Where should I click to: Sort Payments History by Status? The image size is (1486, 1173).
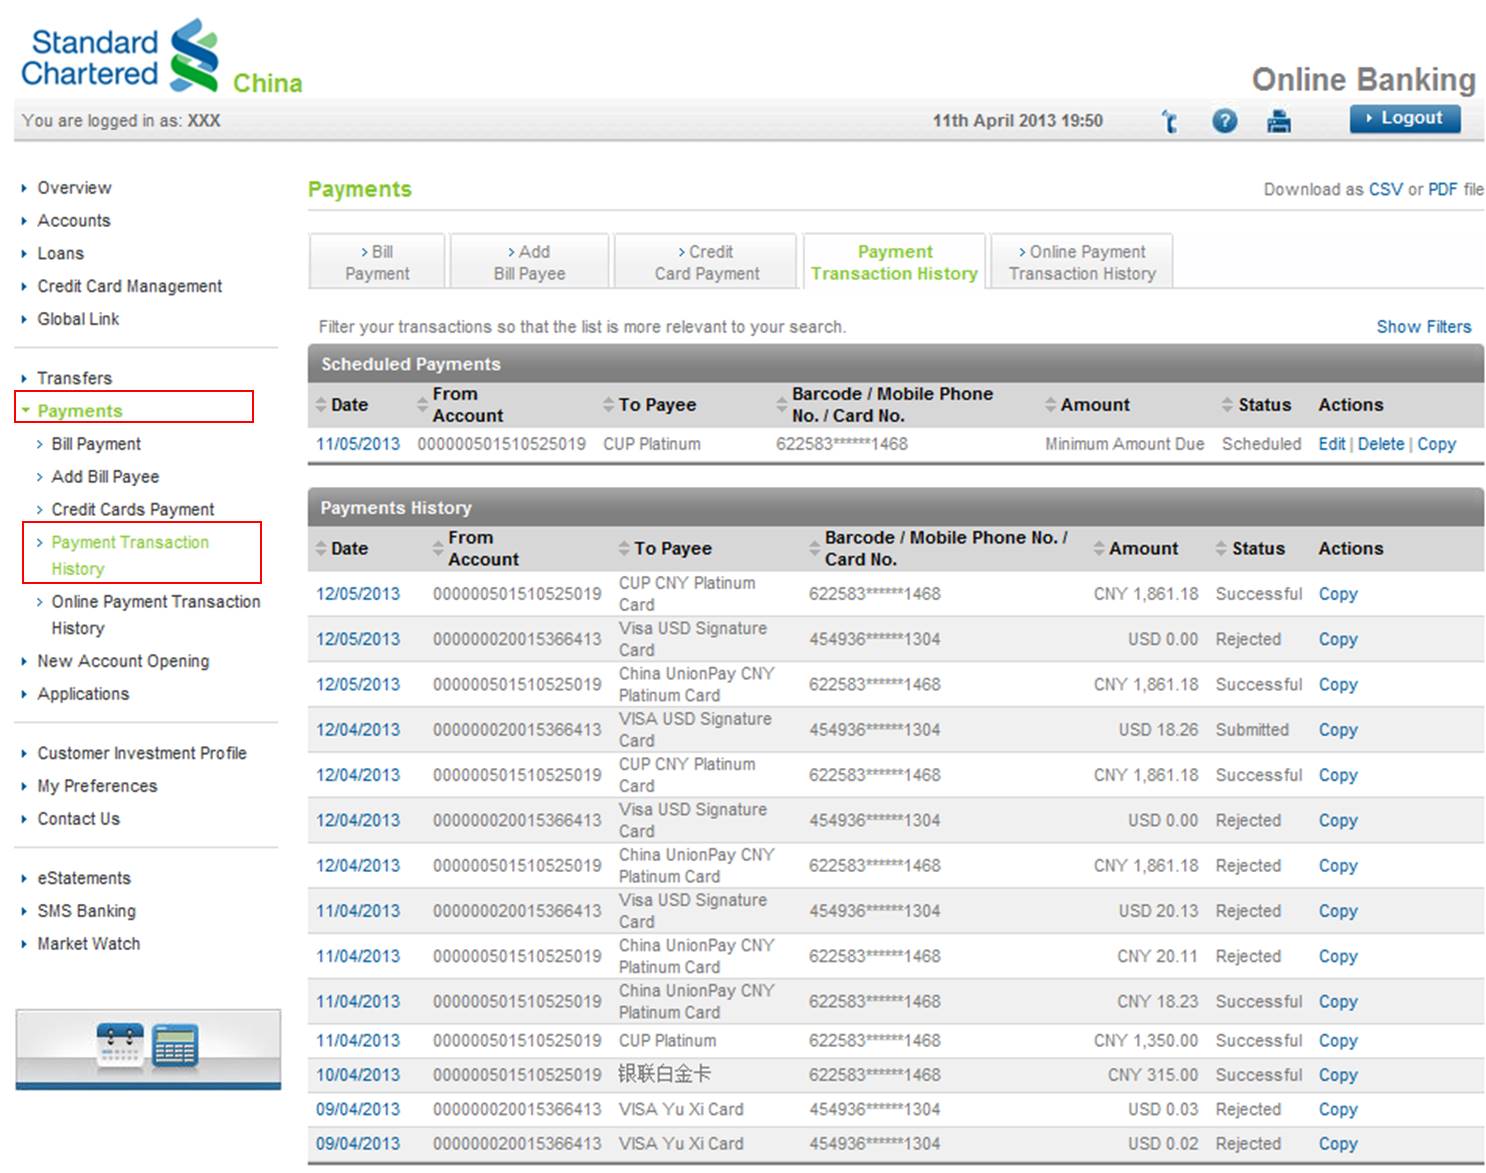tap(1250, 549)
